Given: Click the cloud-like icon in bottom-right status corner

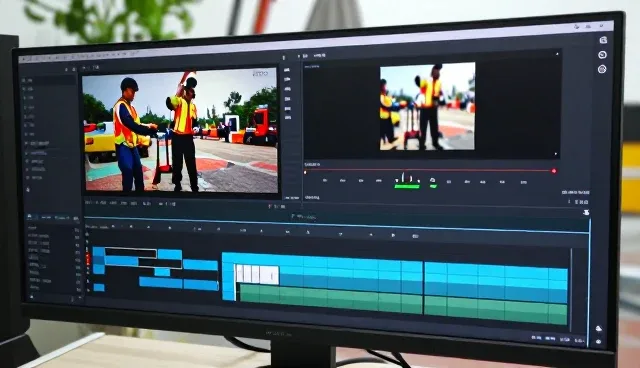Looking at the screenshot, I should pos(598,328).
